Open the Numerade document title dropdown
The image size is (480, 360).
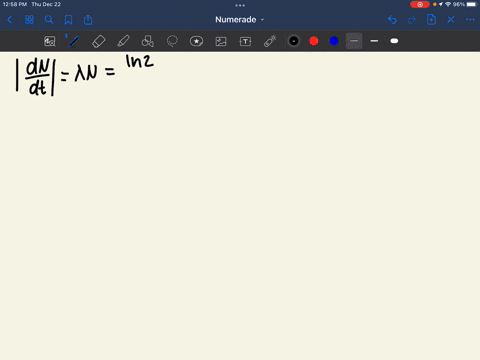(x=240, y=20)
